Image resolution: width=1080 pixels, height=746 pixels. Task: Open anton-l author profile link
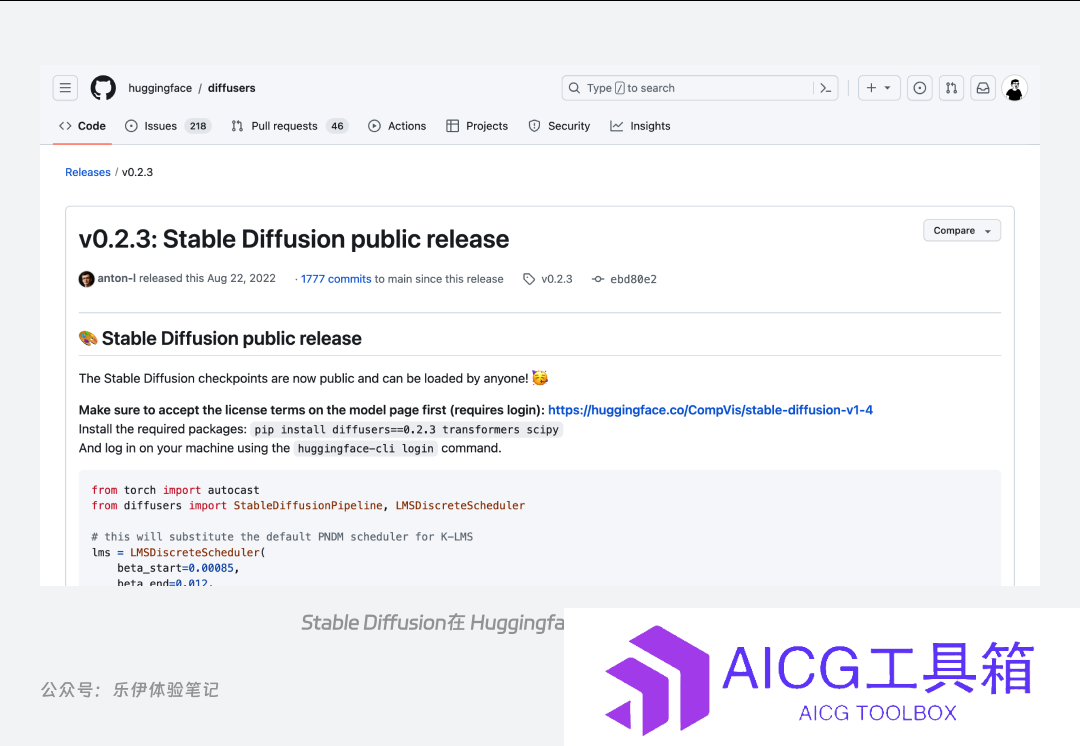[x=116, y=278]
